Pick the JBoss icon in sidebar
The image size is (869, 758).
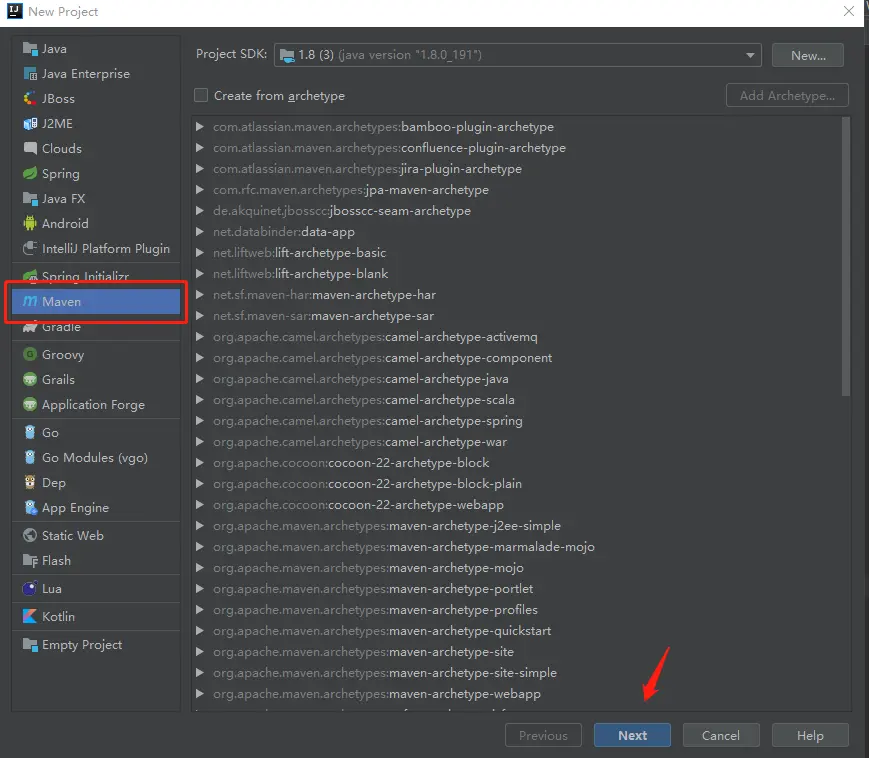(x=30, y=99)
